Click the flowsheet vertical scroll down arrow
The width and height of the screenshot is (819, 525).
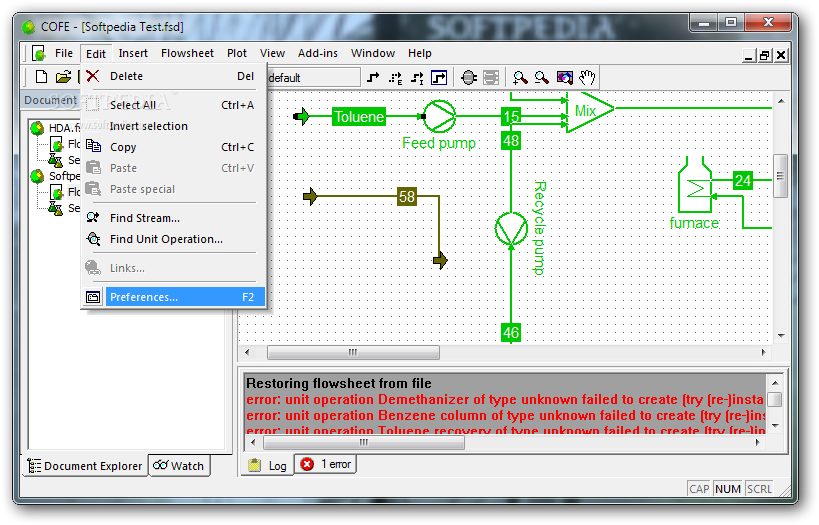(x=781, y=336)
